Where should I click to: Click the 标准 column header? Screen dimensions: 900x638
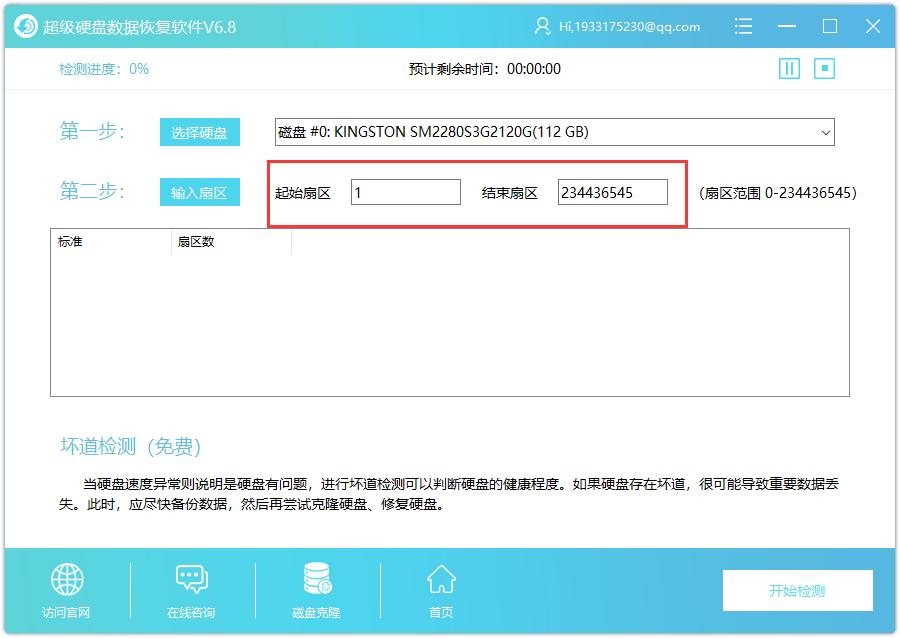coord(68,241)
